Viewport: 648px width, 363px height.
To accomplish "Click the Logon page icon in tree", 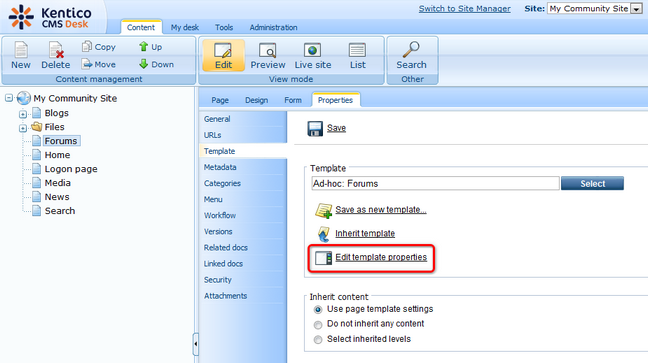I will coord(37,169).
